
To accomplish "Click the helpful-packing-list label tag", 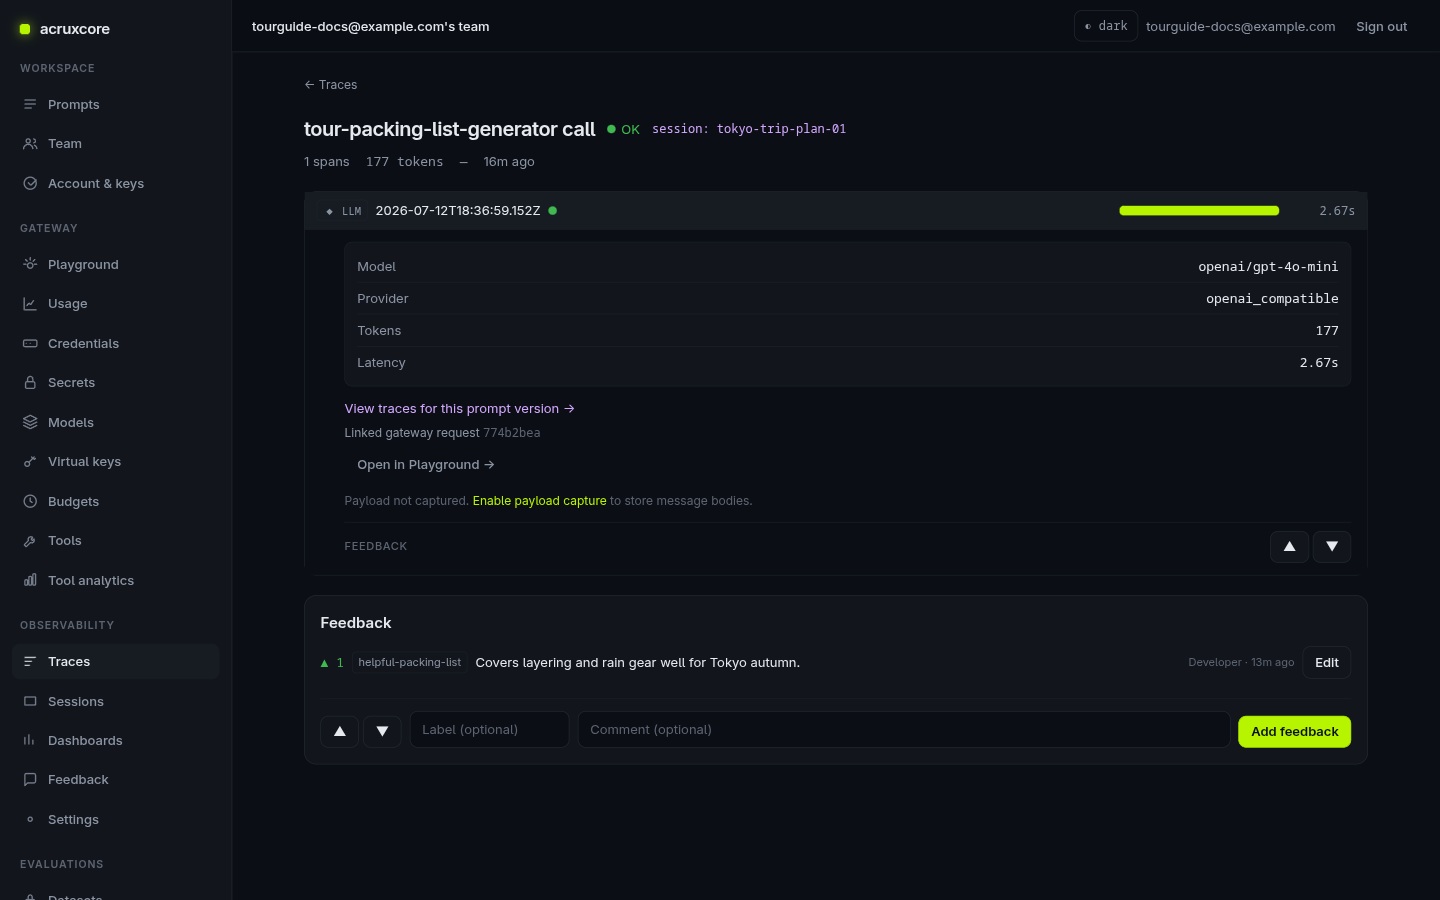I will (410, 663).
